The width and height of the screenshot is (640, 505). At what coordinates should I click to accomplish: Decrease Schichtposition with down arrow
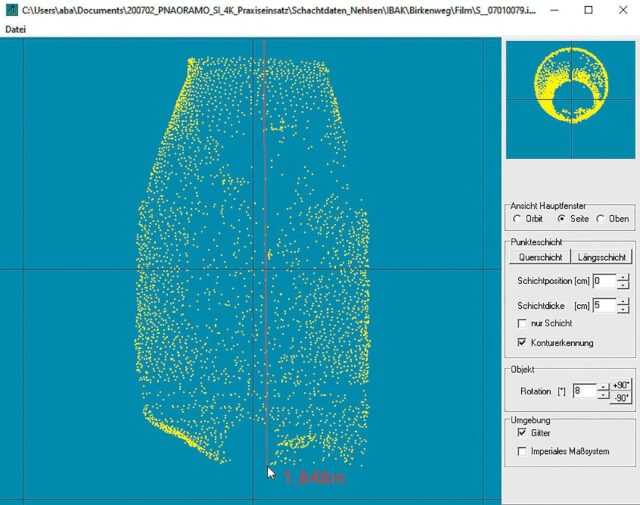click(623, 286)
